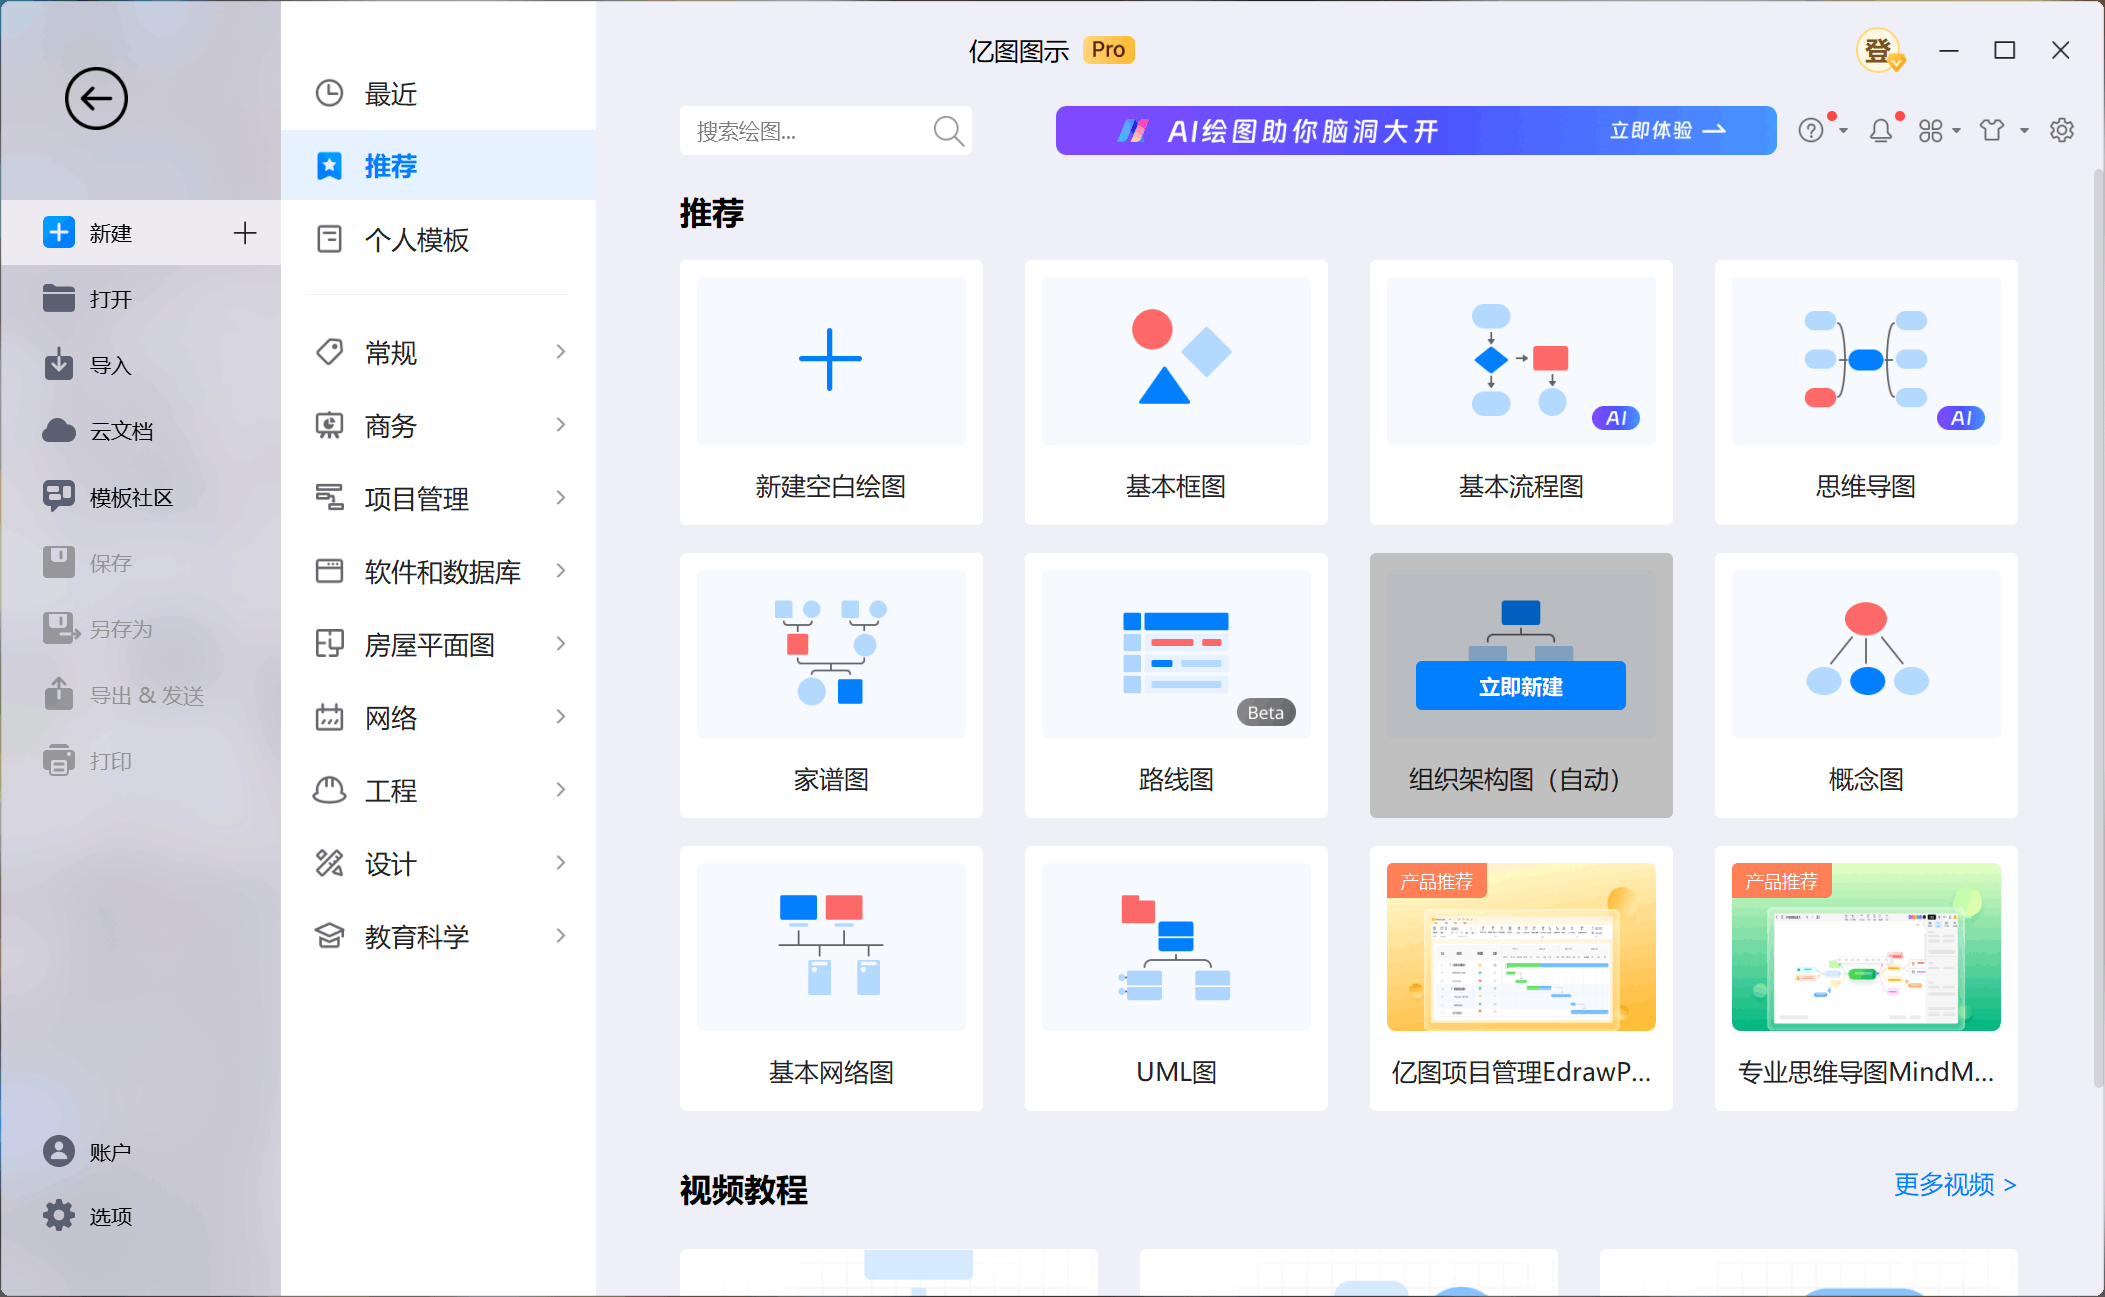This screenshot has height=1297, width=2105.
Task: Expand the 软件和数据库 category chevron
Action: 561,571
